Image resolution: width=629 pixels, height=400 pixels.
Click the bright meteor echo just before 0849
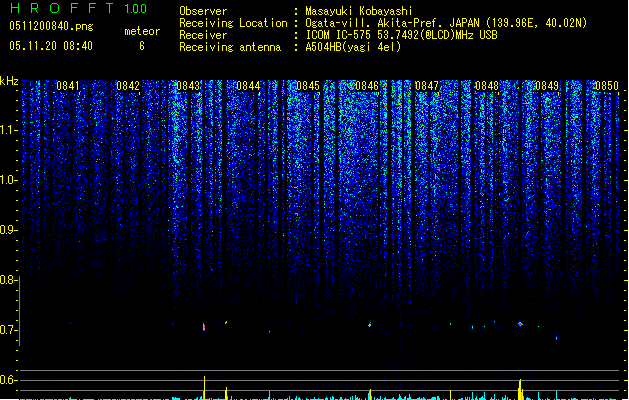click(x=520, y=324)
